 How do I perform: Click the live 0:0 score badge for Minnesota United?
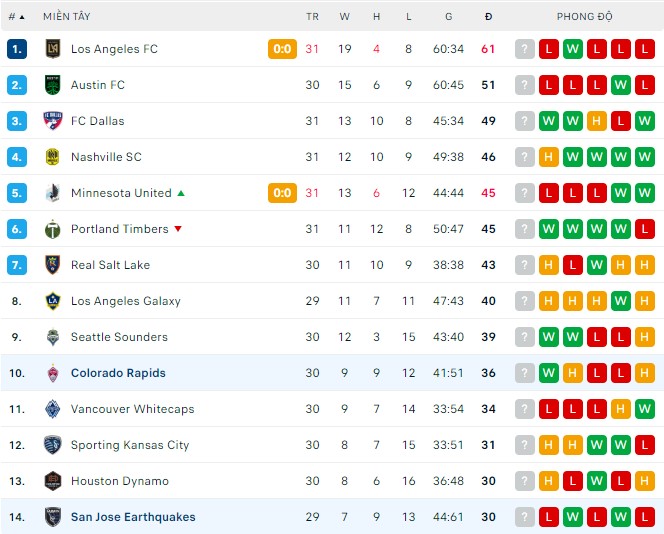coord(282,193)
